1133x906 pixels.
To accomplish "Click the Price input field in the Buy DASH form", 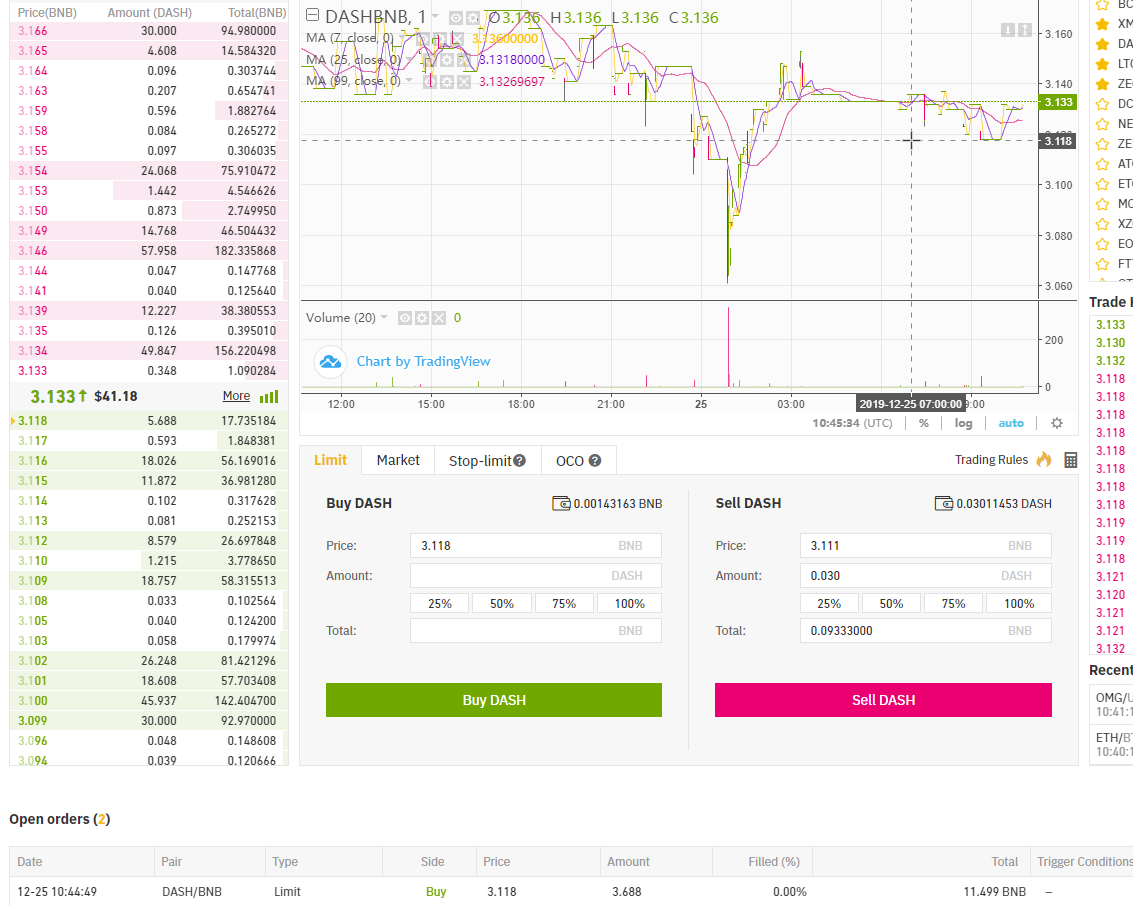I will point(536,545).
